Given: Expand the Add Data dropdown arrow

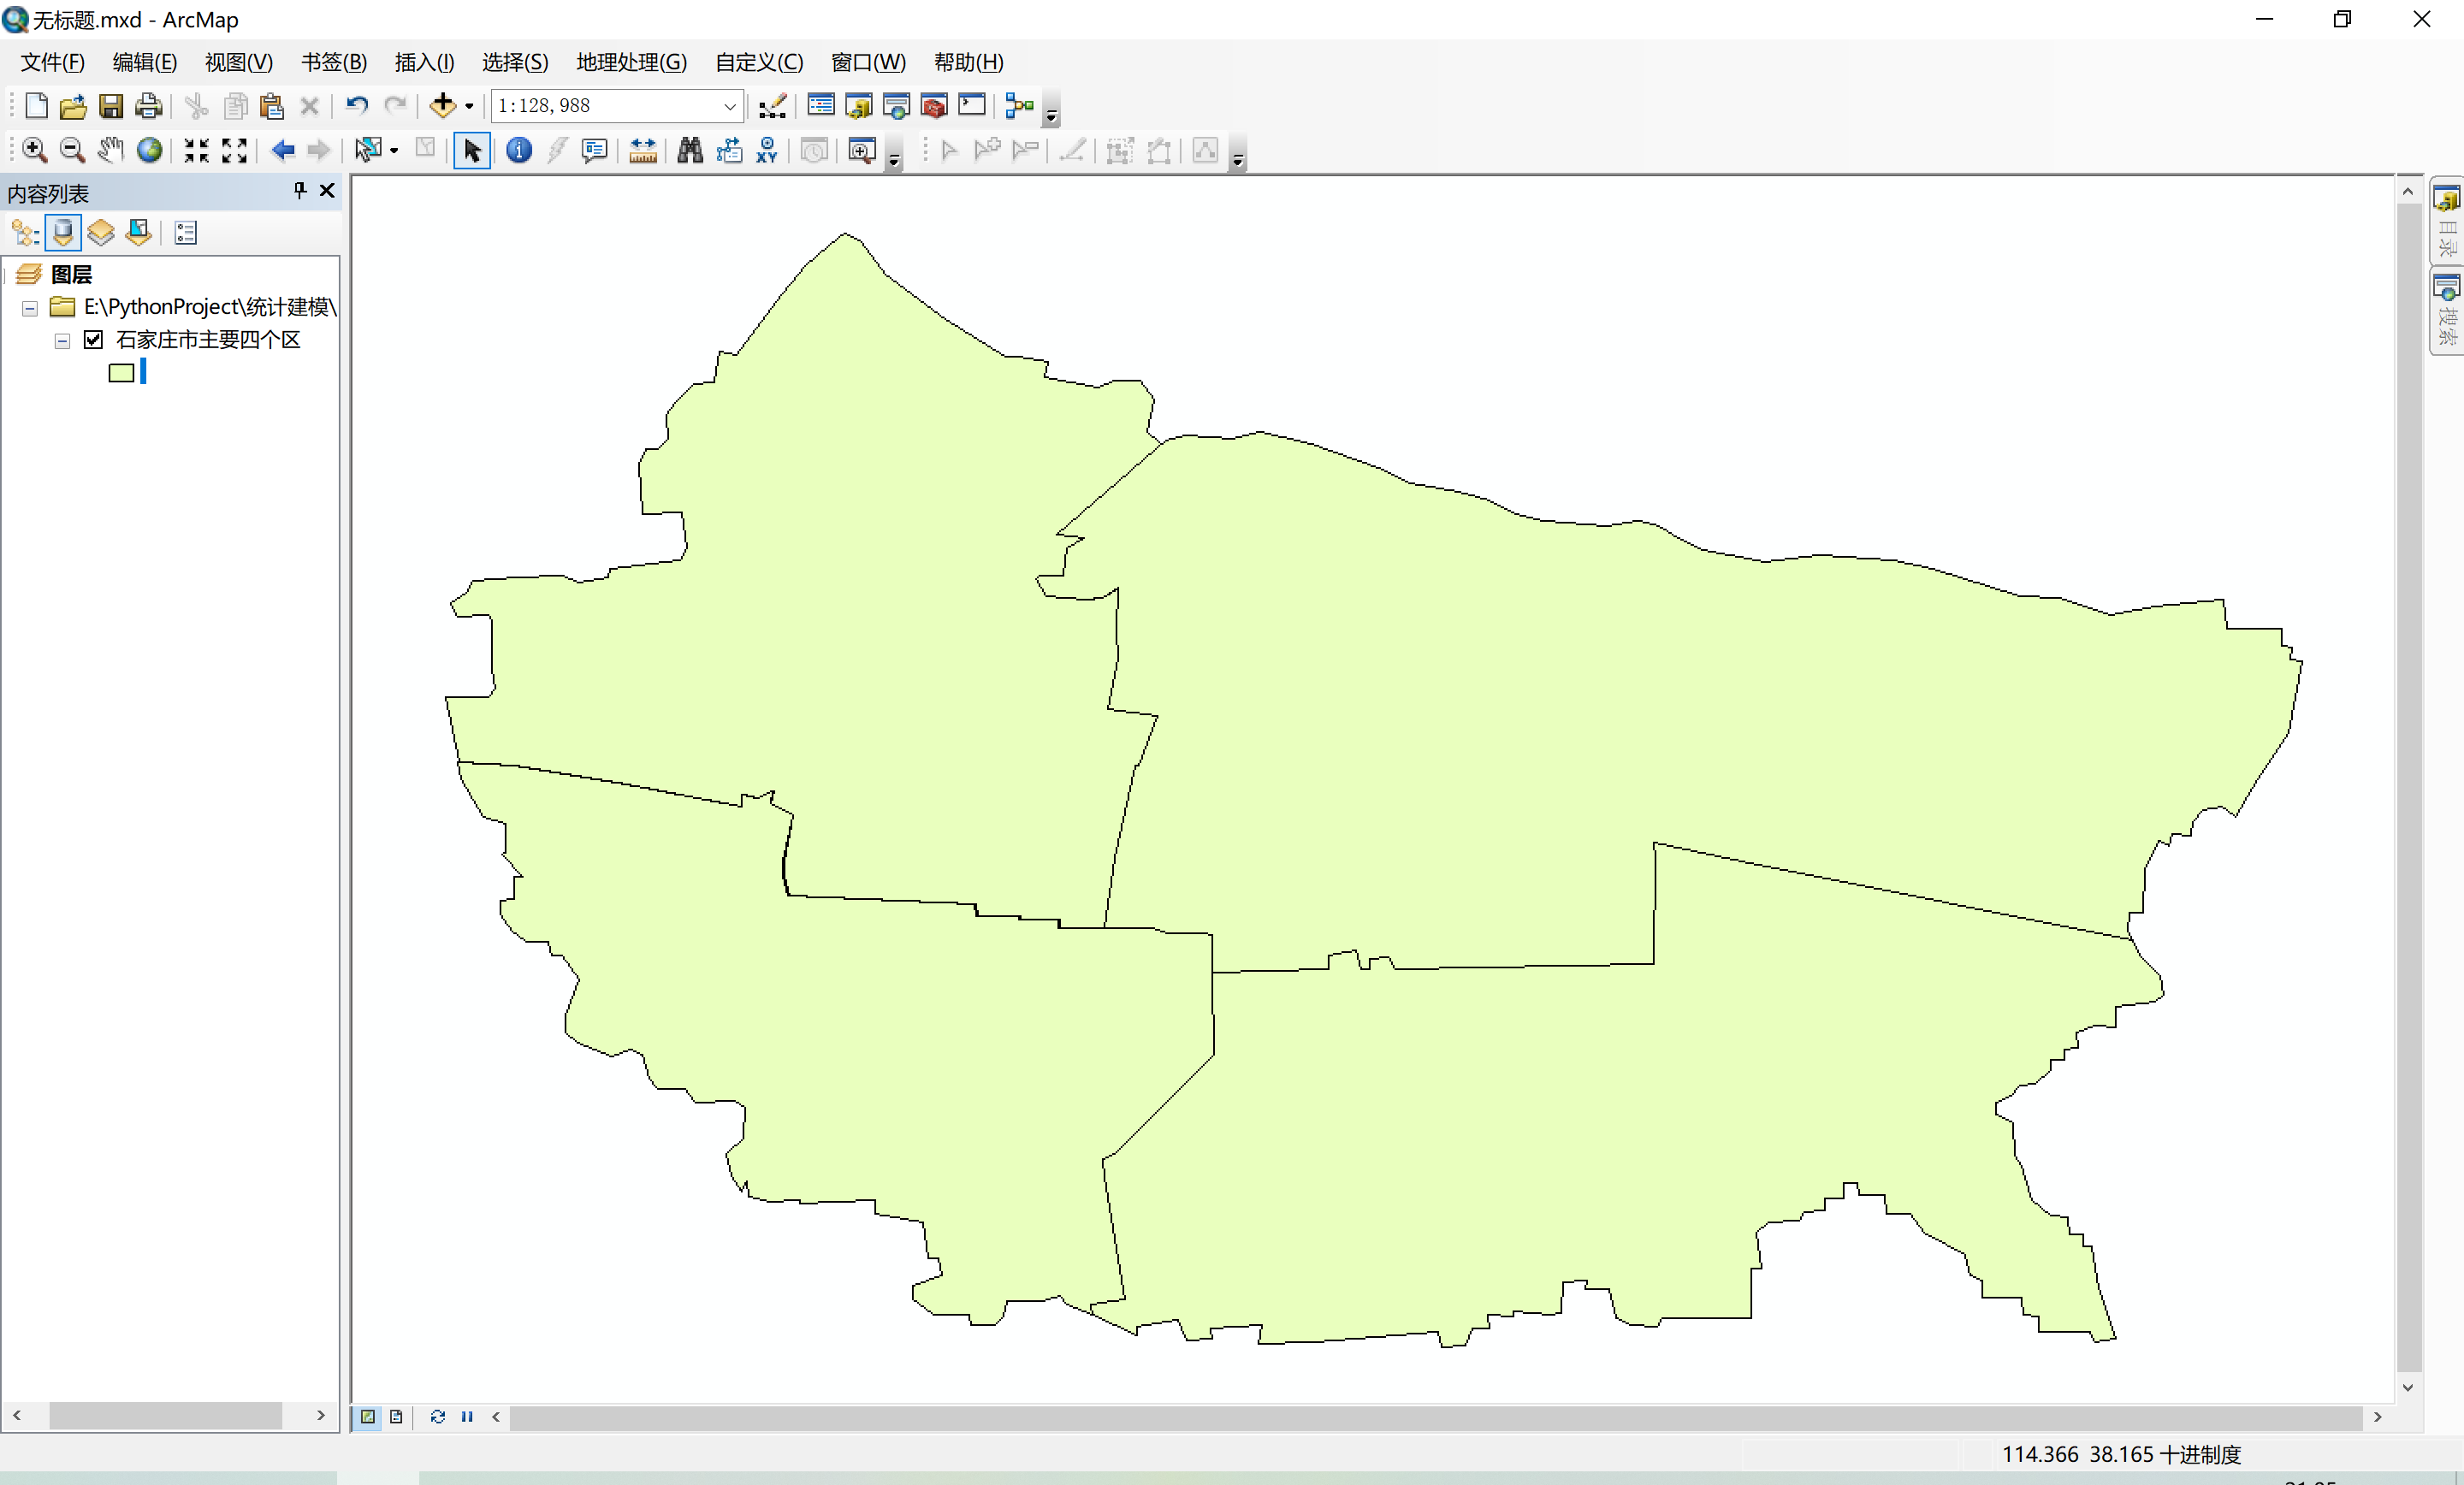Looking at the screenshot, I should [469, 106].
